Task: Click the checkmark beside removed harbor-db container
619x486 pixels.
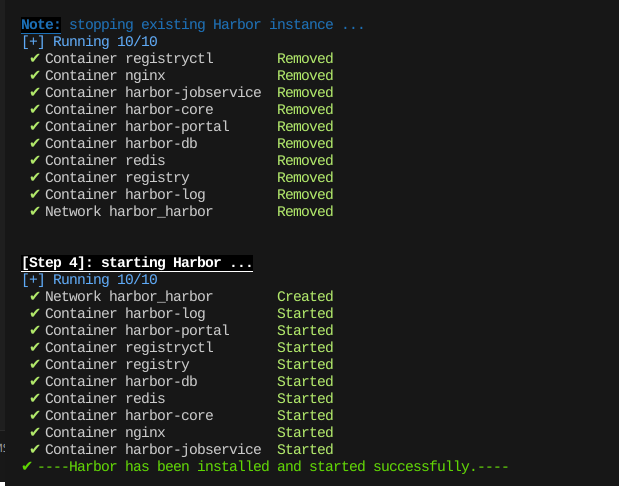Action: click(35, 144)
